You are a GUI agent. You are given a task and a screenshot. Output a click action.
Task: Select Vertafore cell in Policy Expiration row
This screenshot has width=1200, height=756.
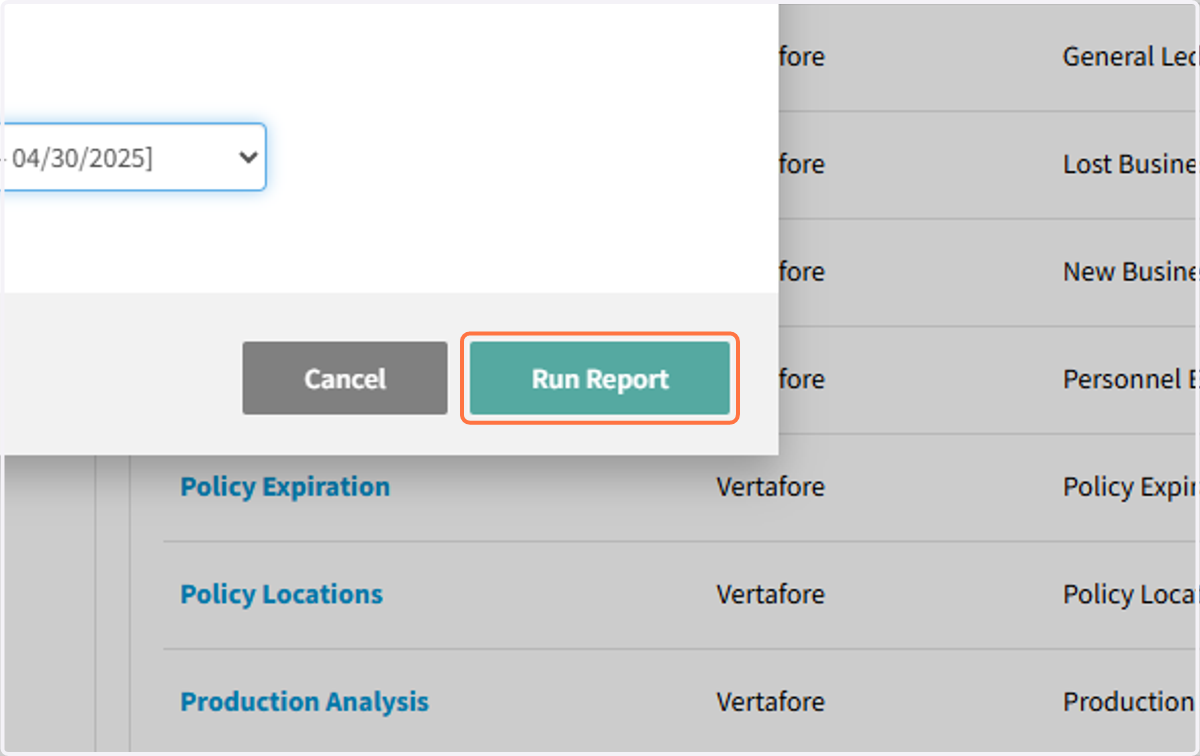[770, 487]
